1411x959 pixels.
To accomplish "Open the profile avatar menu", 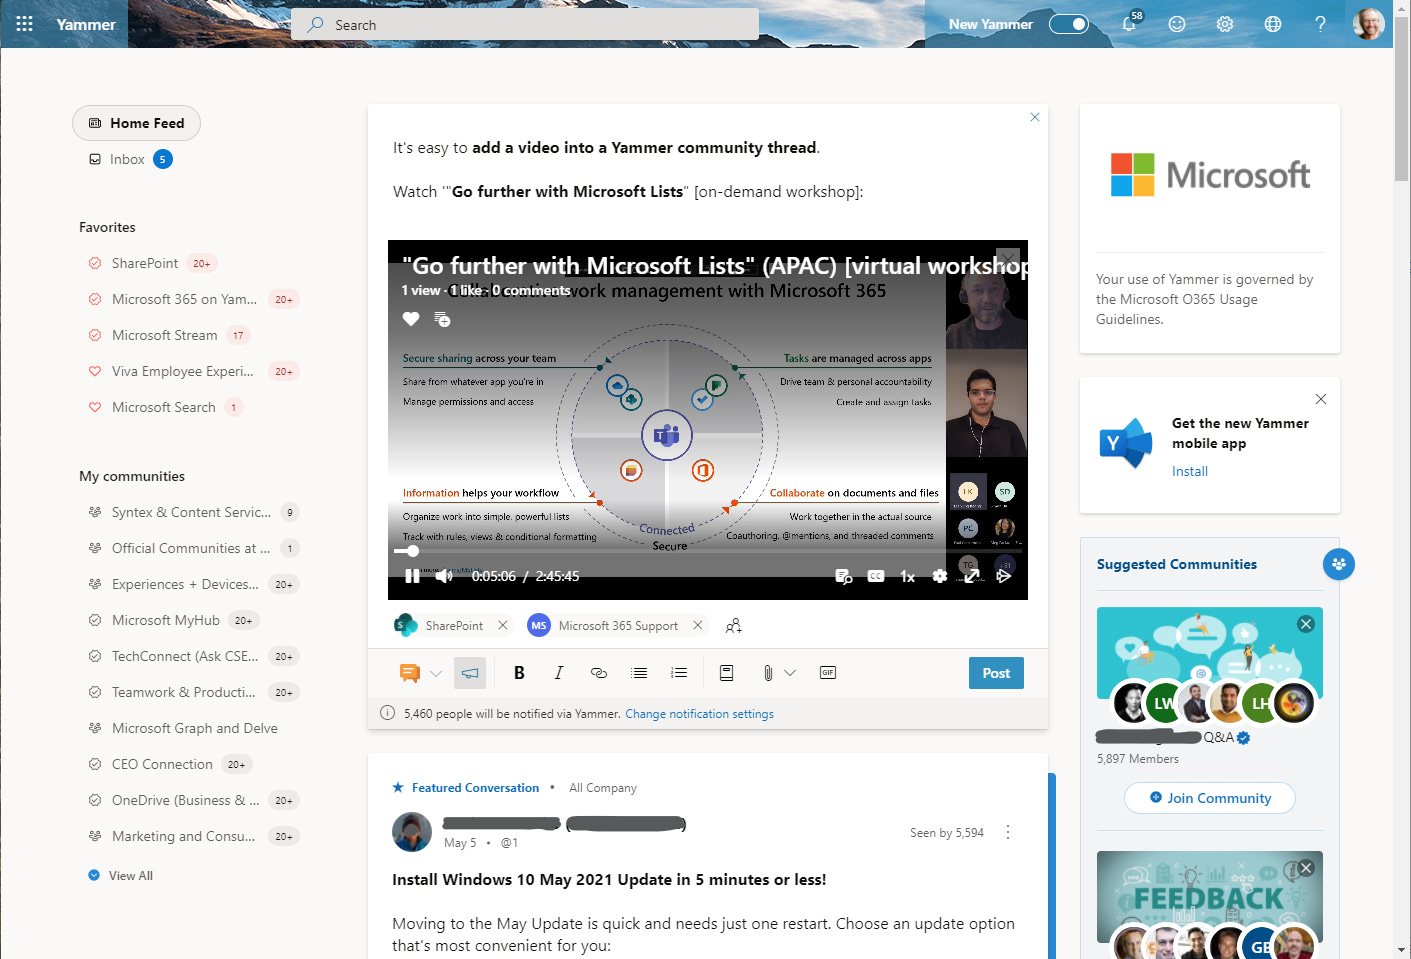I will point(1369,24).
